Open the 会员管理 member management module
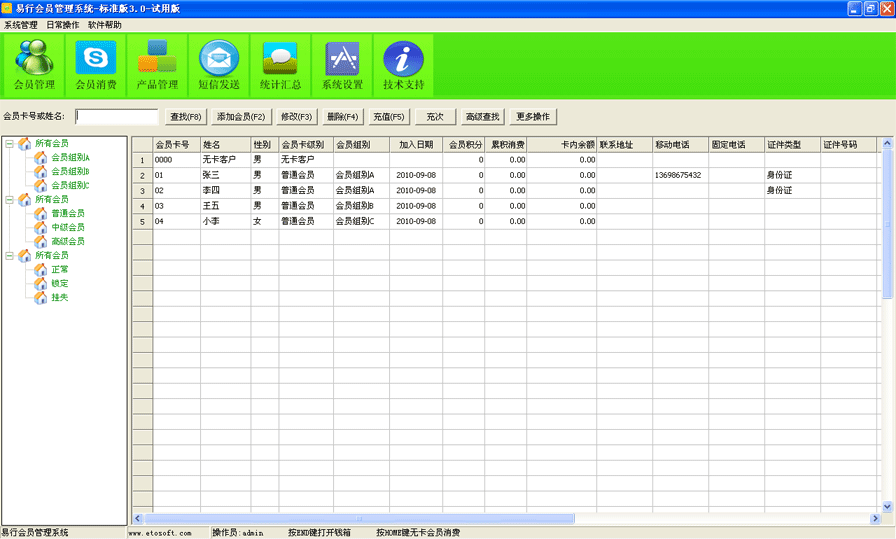896x539 pixels. click(35, 65)
